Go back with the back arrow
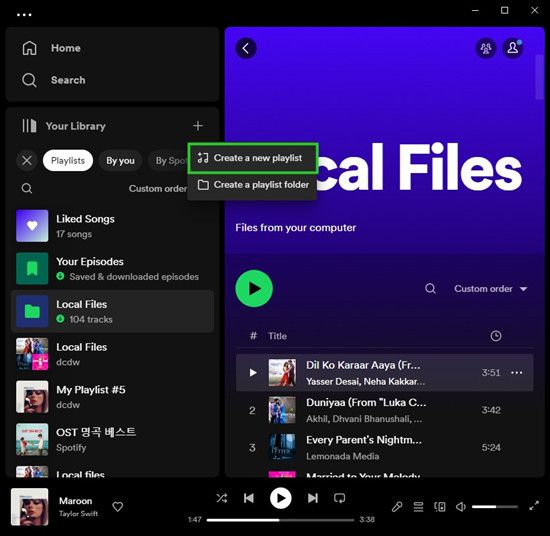The width and height of the screenshot is (550, 536). click(246, 48)
